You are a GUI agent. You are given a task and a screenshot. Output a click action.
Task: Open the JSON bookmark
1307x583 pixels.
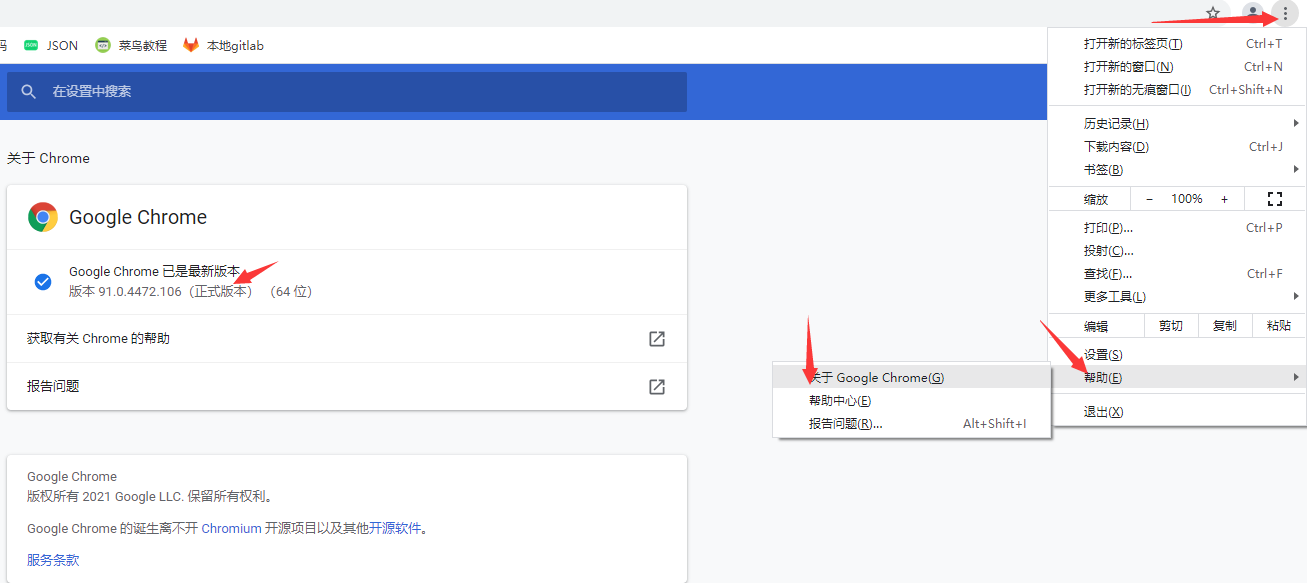(51, 45)
